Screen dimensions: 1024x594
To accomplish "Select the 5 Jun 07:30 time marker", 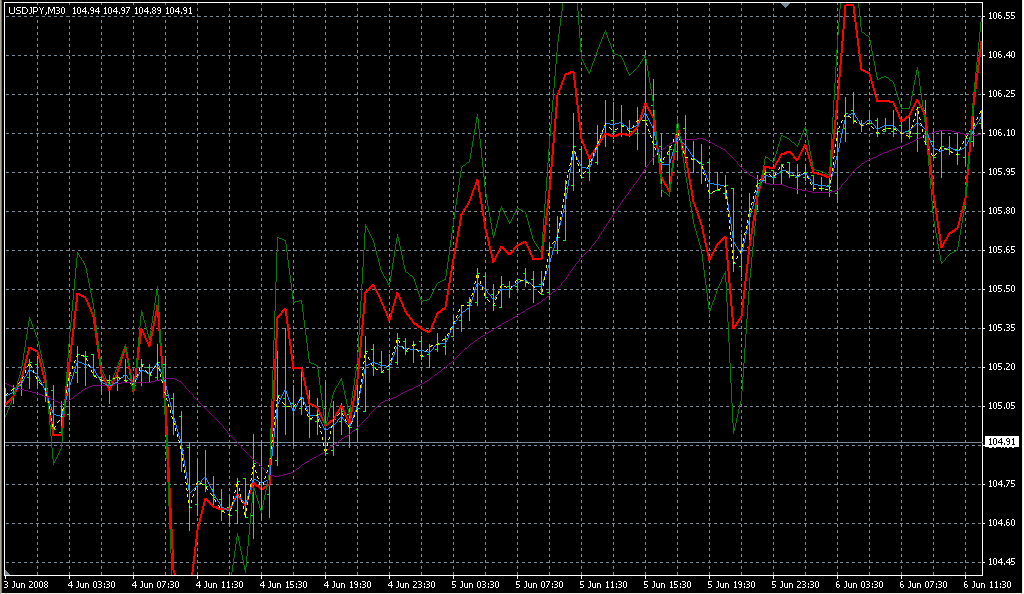I will click(x=539, y=584).
